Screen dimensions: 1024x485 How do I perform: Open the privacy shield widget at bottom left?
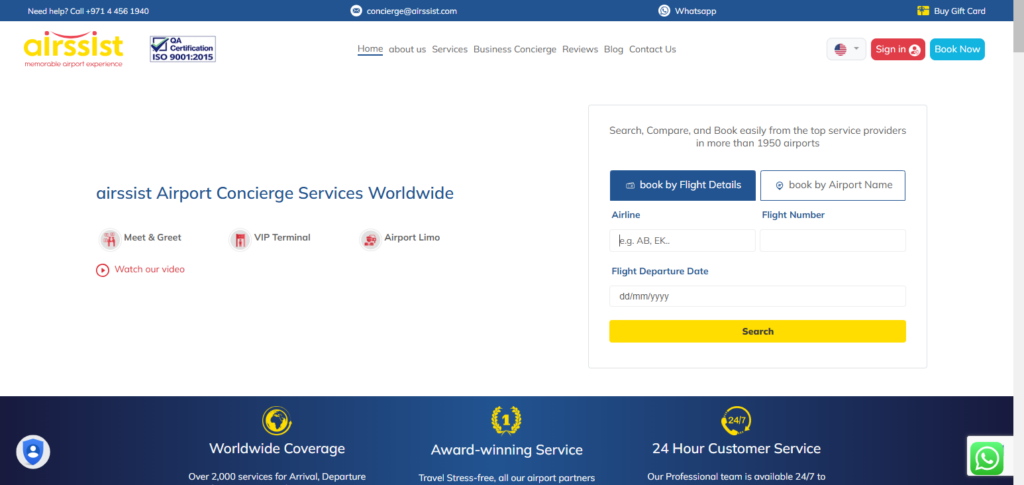33,452
